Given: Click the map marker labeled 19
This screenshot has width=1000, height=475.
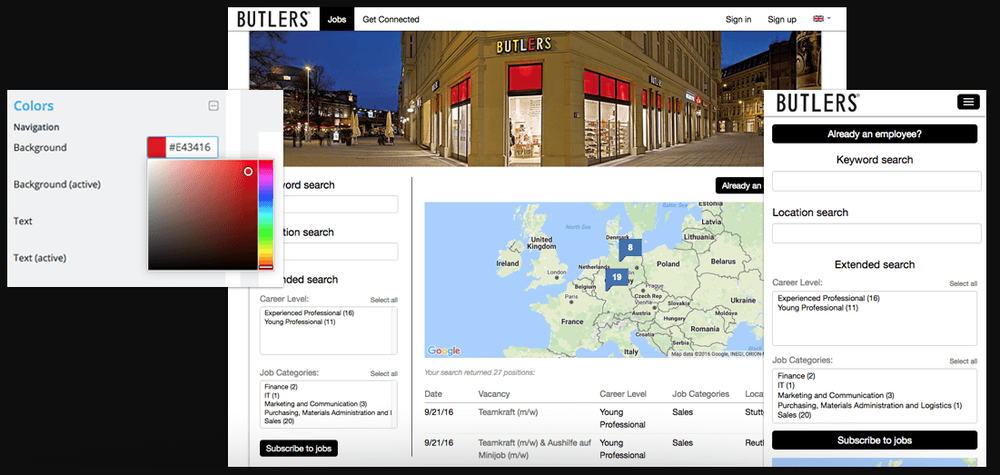Looking at the screenshot, I should (616, 277).
